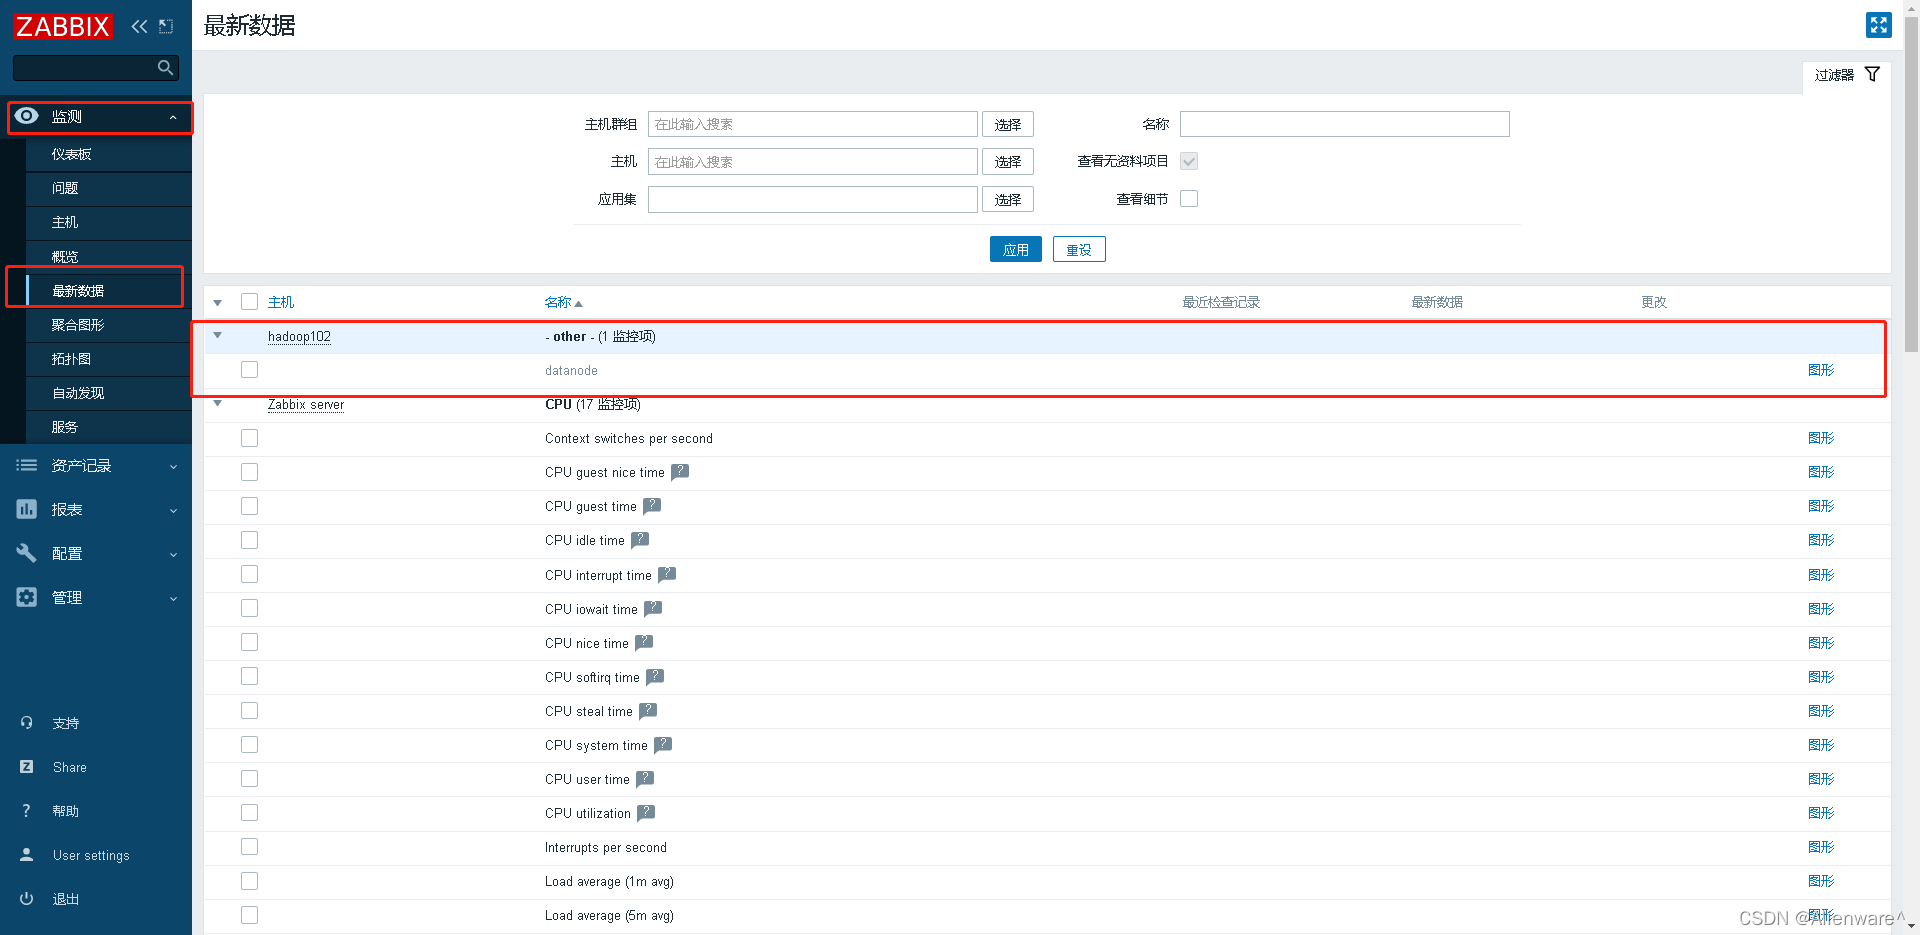Viewport: 1920px width, 935px height.
Task: Click 选择 next to 主机群组
Action: coord(1008,124)
